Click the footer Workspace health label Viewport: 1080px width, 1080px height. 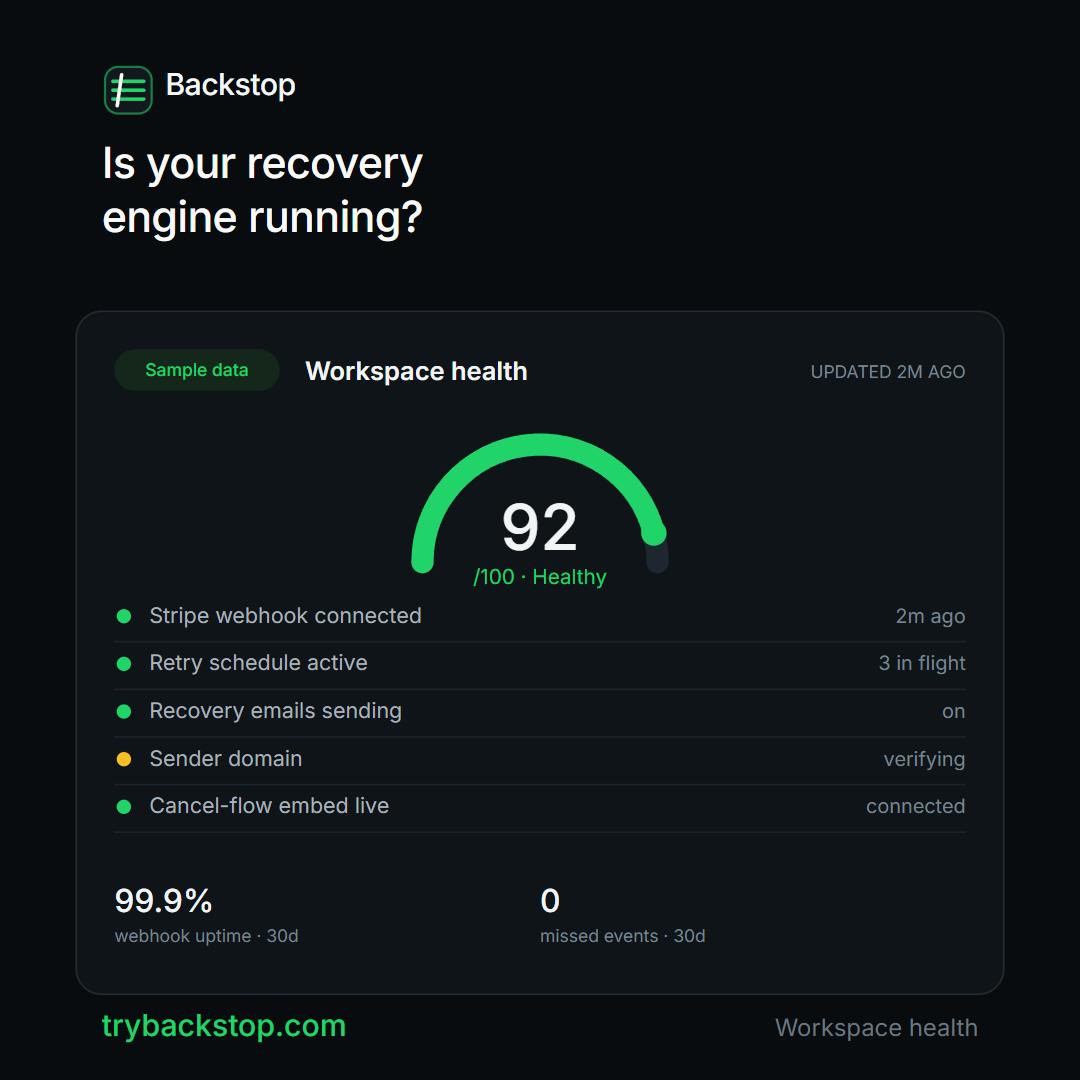point(876,1028)
